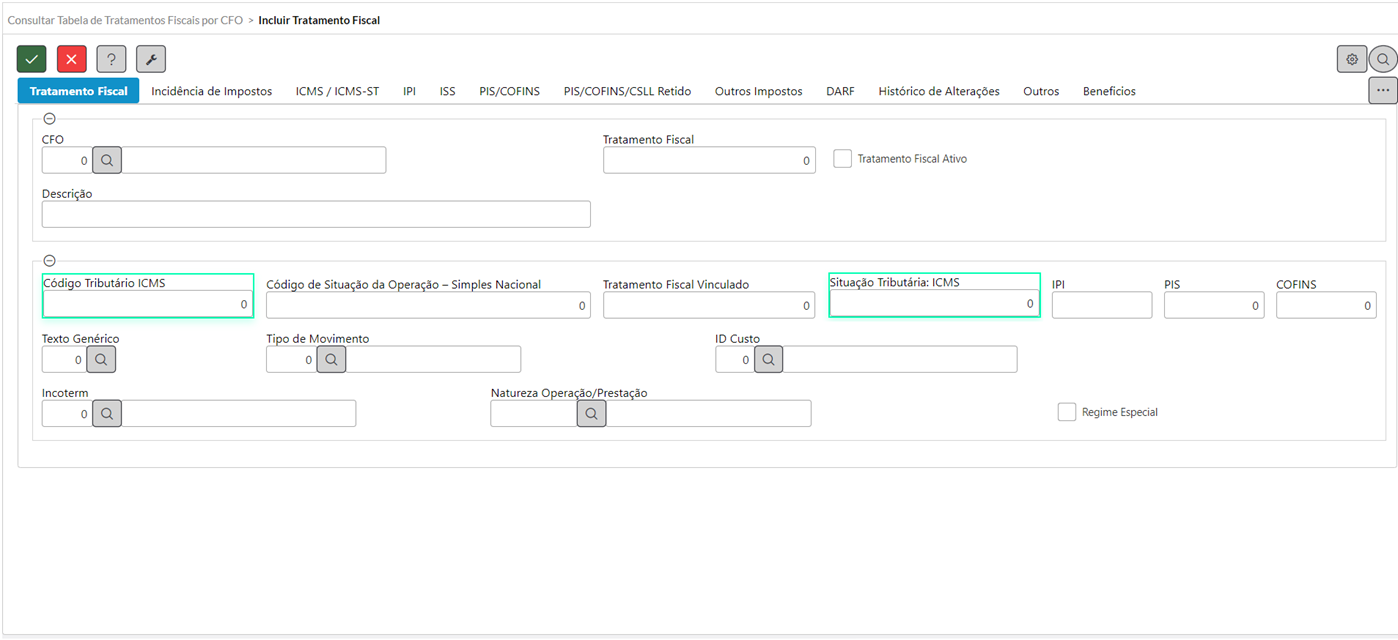
Task: Enable Tratamento Fiscal Ativo checkbox
Action: pyautogui.click(x=843, y=158)
